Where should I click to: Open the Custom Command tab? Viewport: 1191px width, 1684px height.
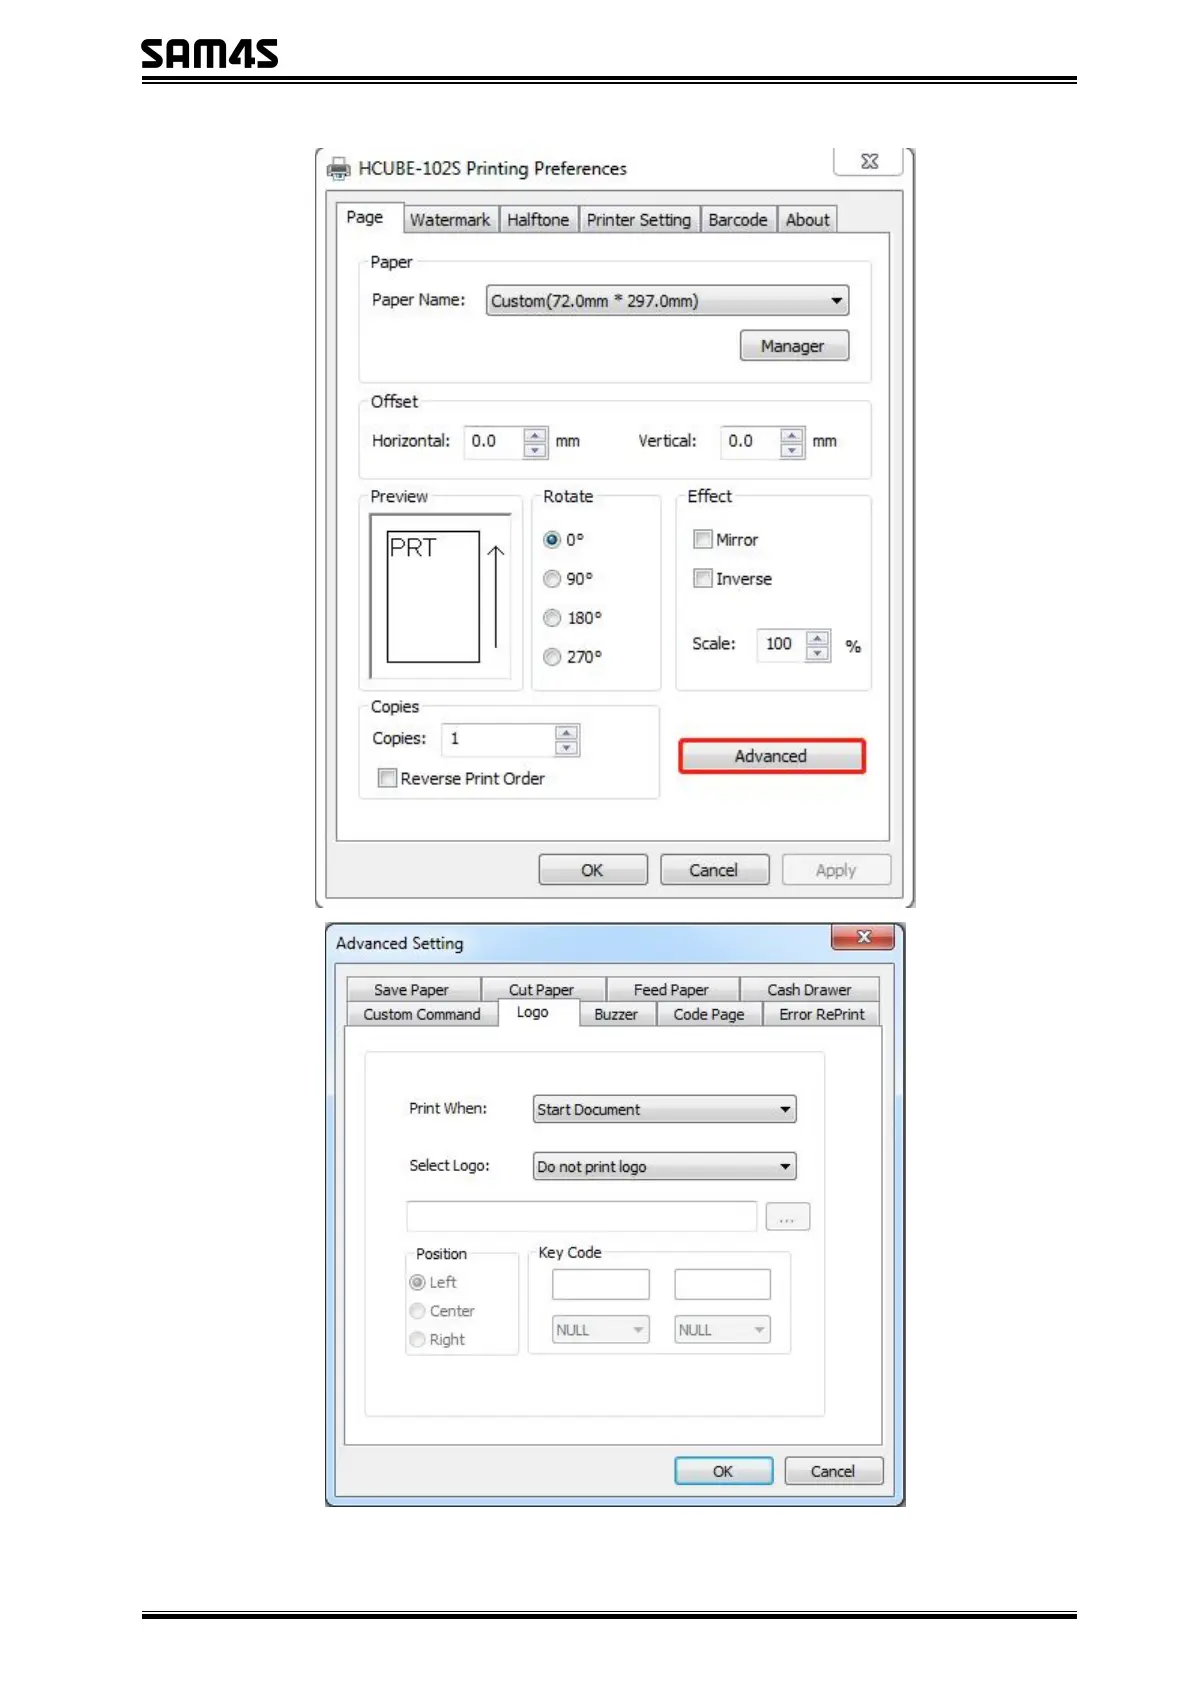tap(422, 1014)
